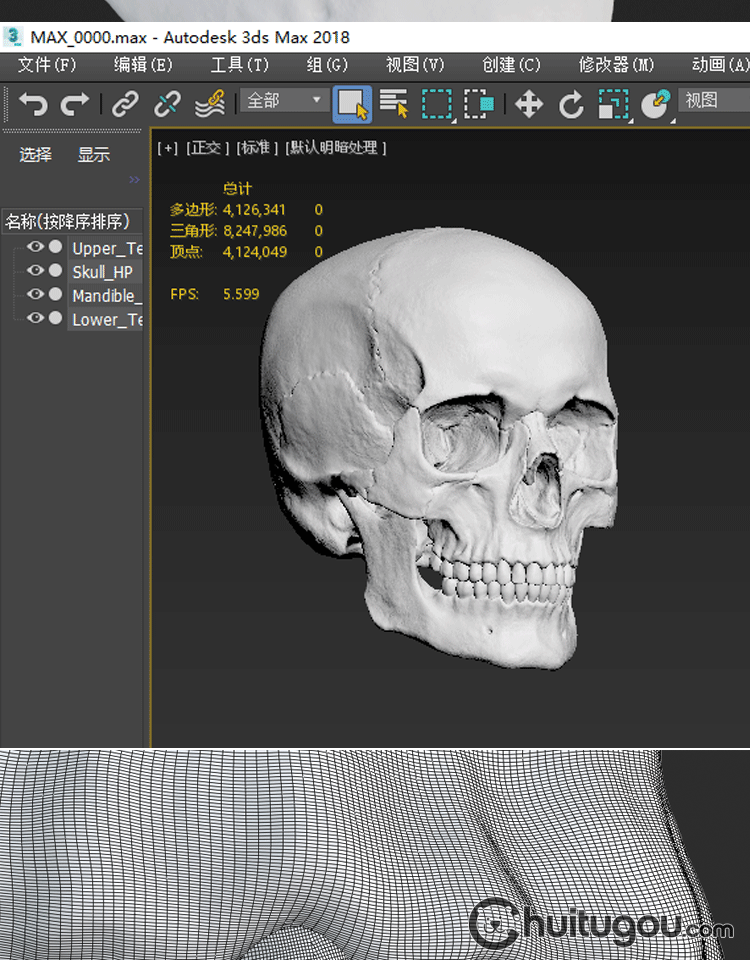The width and height of the screenshot is (750, 960).
Task: Select the Move tool icon
Action: point(529,104)
